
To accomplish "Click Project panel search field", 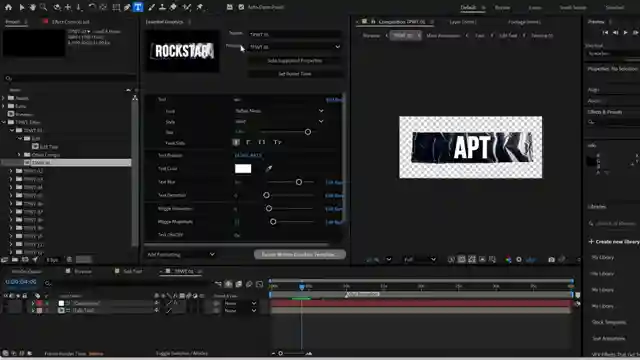I will [69, 78].
